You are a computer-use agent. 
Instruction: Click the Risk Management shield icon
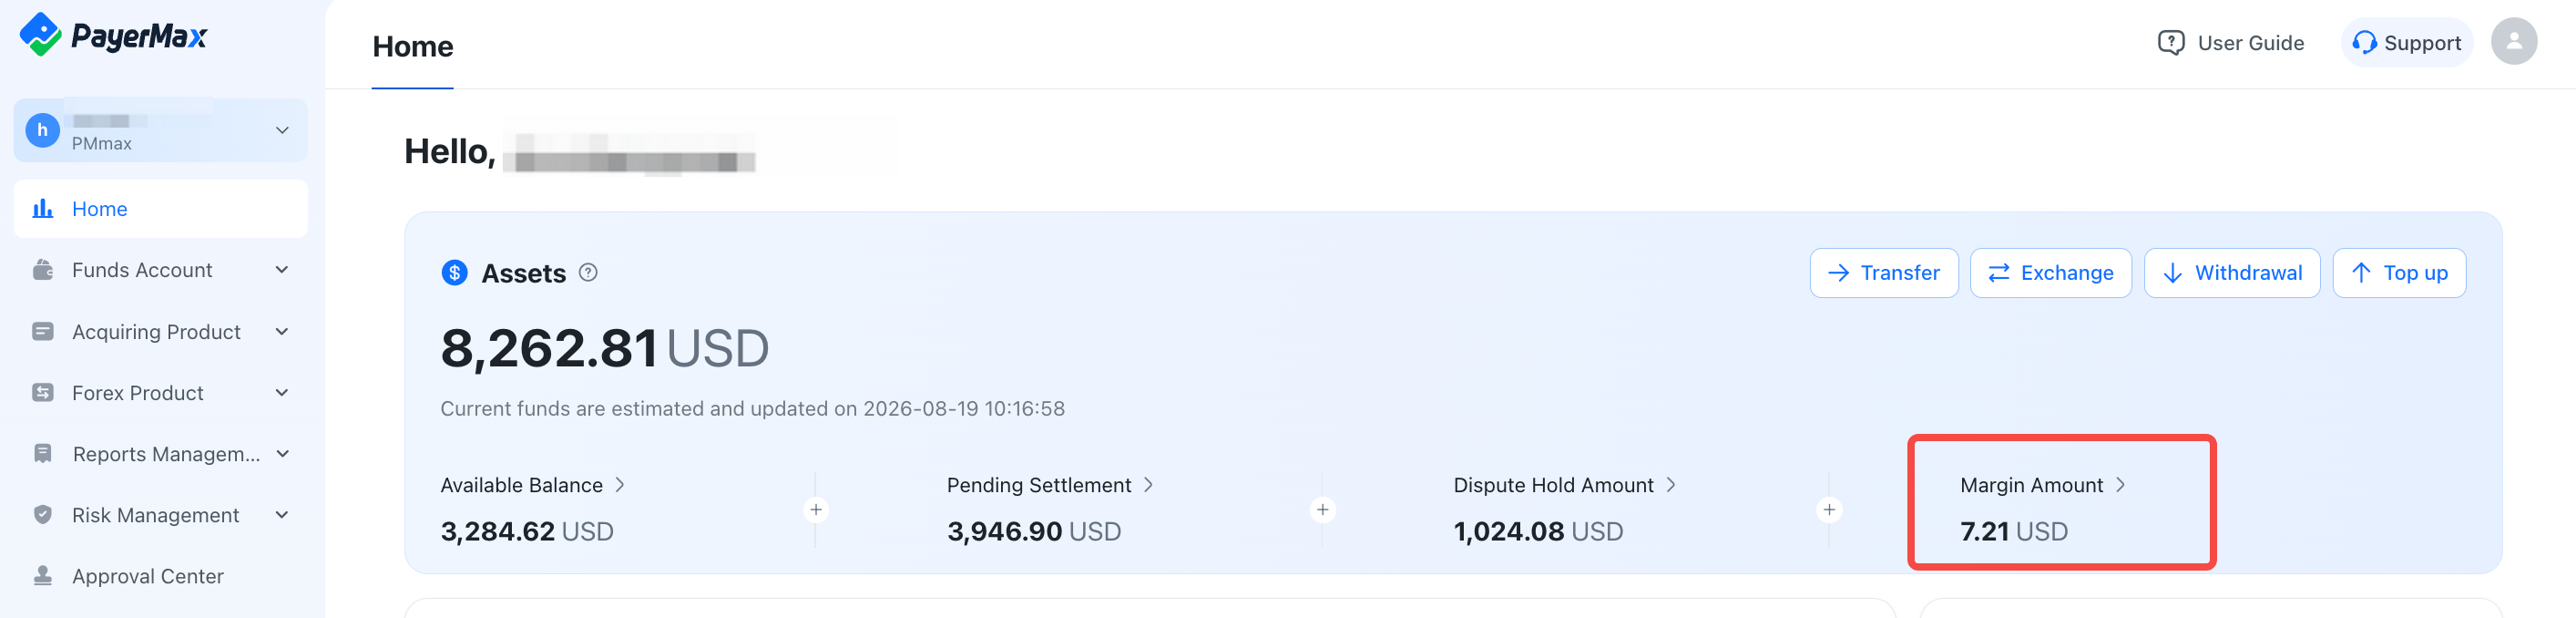click(43, 515)
